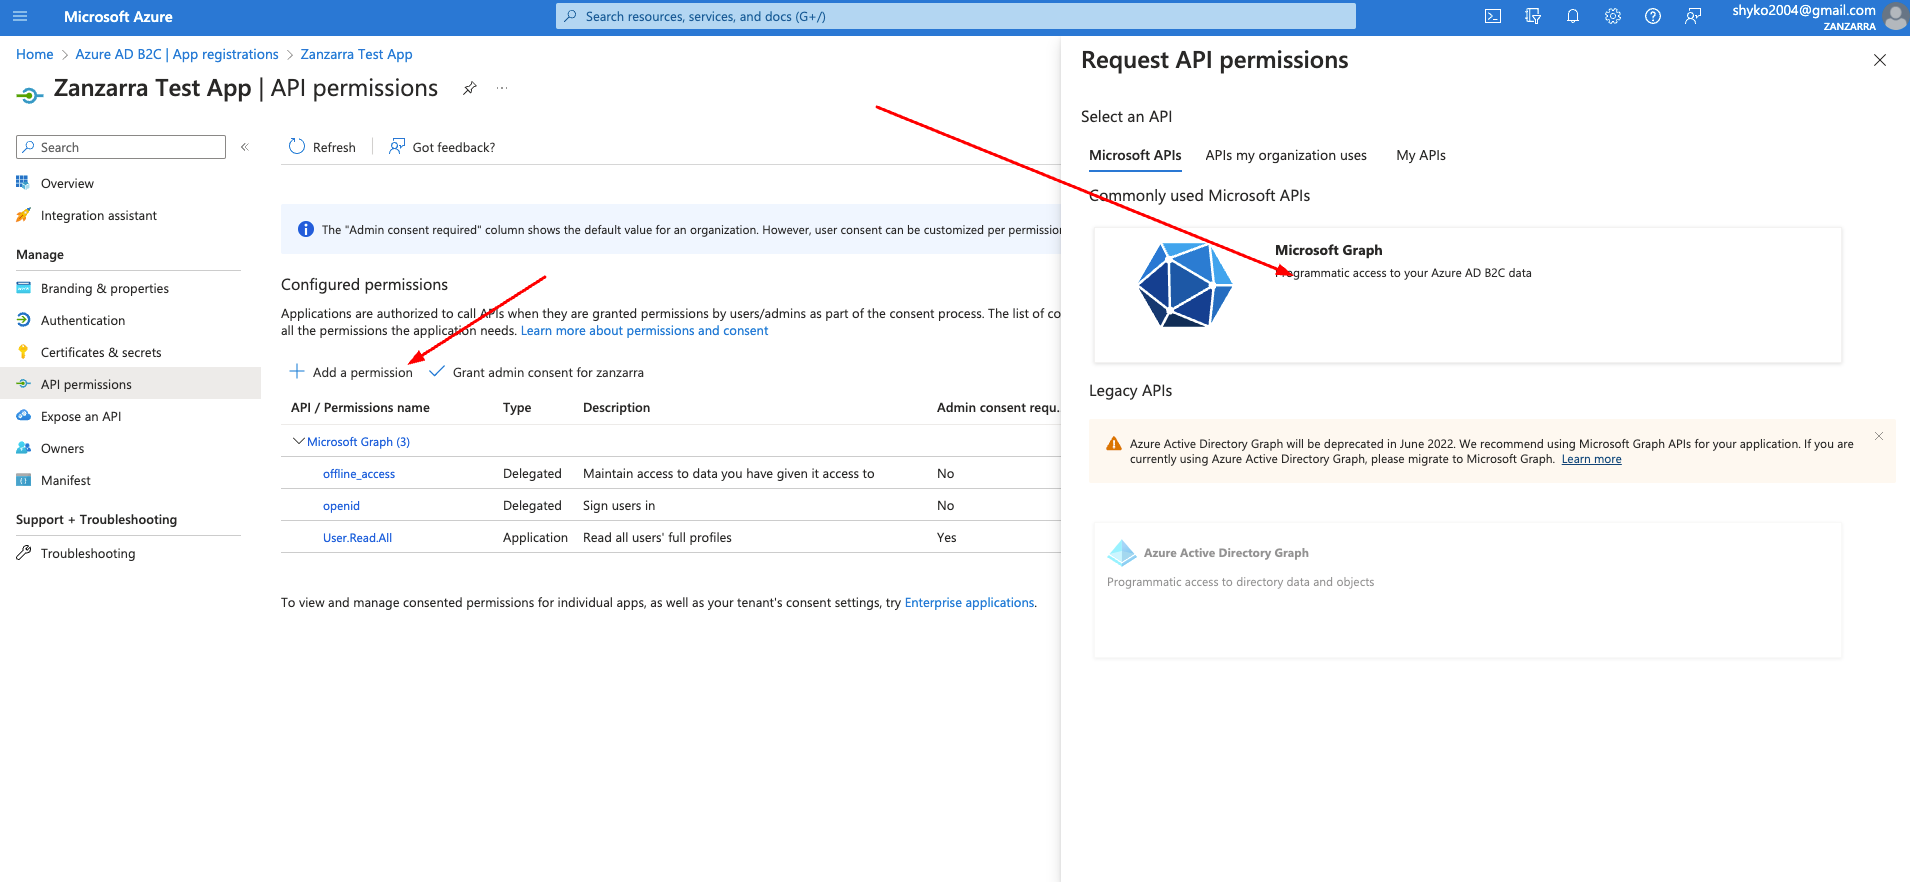1910x882 pixels.
Task: Click the sidebar Search field
Action: pyautogui.click(x=121, y=147)
